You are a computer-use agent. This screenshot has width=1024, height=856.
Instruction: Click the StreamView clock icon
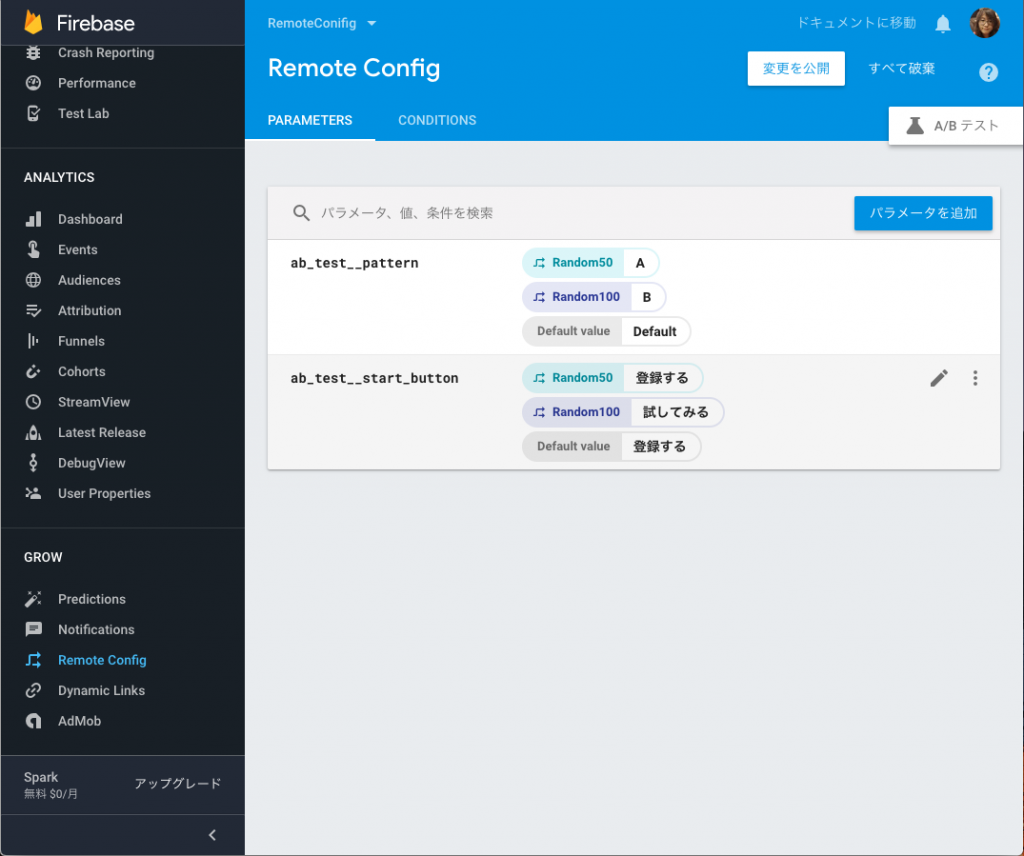tap(33, 402)
